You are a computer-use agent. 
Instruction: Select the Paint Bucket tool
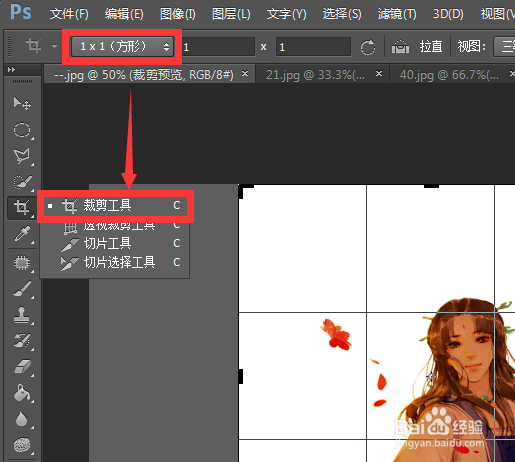pyautogui.click(x=22, y=393)
